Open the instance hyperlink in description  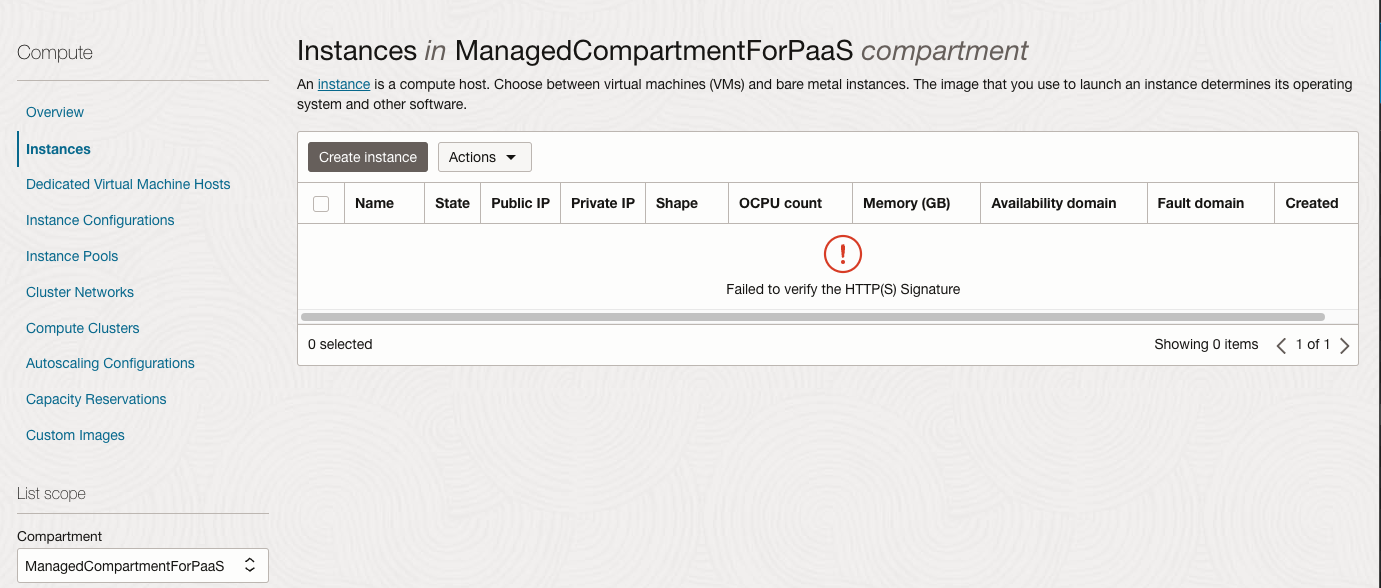pos(344,84)
